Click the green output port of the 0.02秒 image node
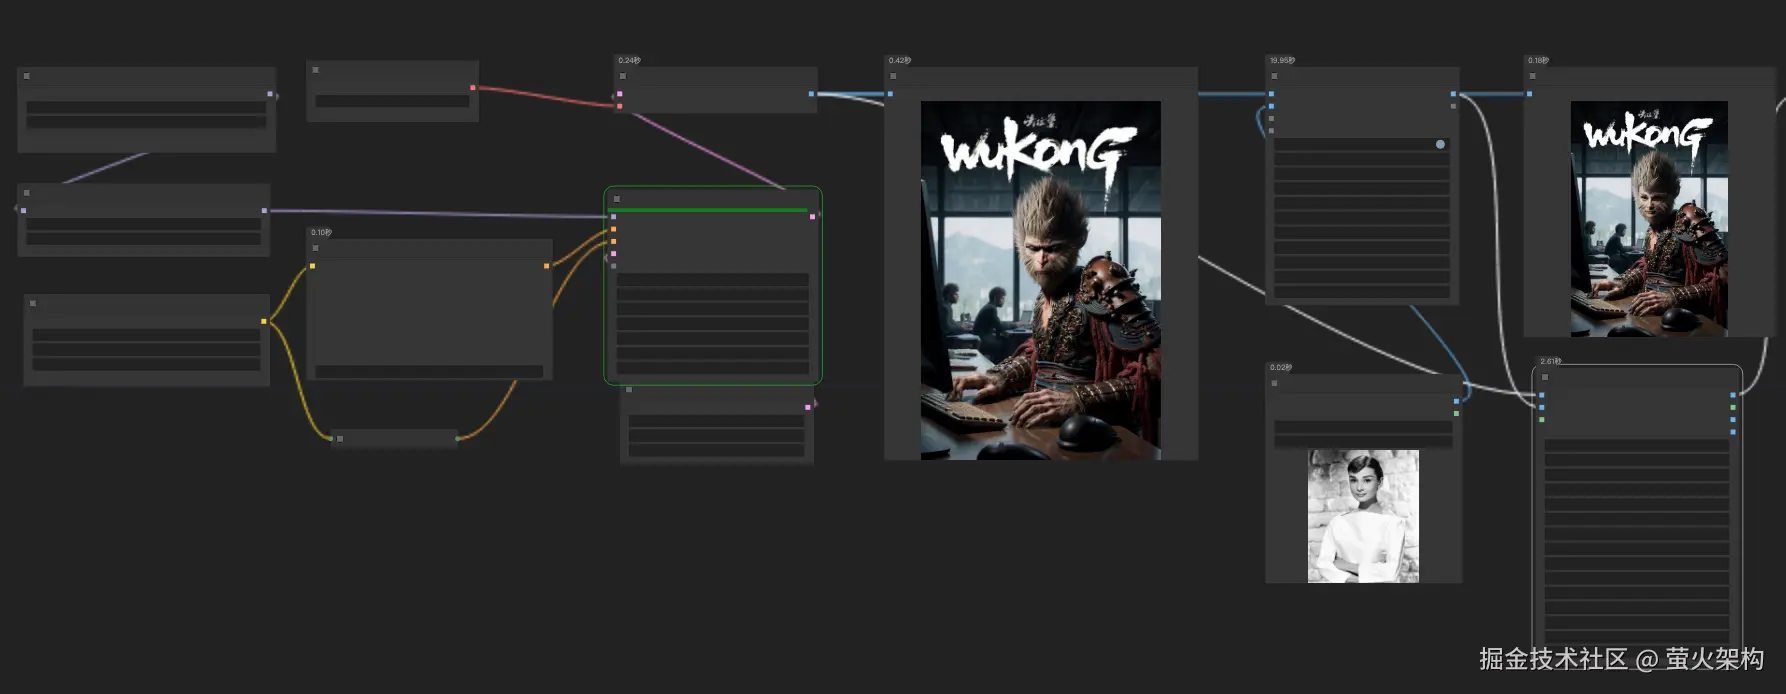Screen dimensions: 1786x694 pos(1456,413)
